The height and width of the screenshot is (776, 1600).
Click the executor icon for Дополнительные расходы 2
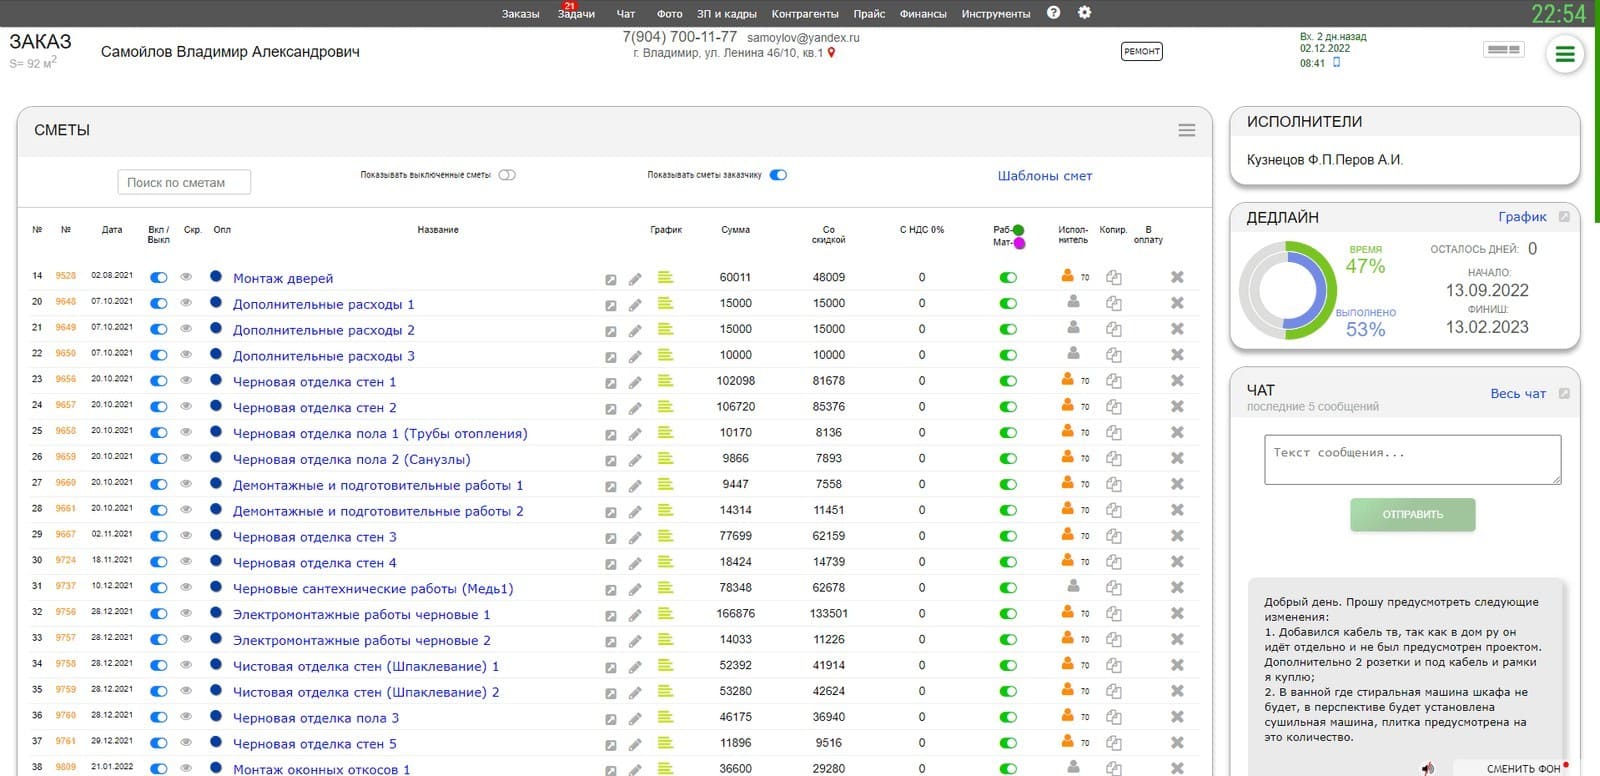1073,327
